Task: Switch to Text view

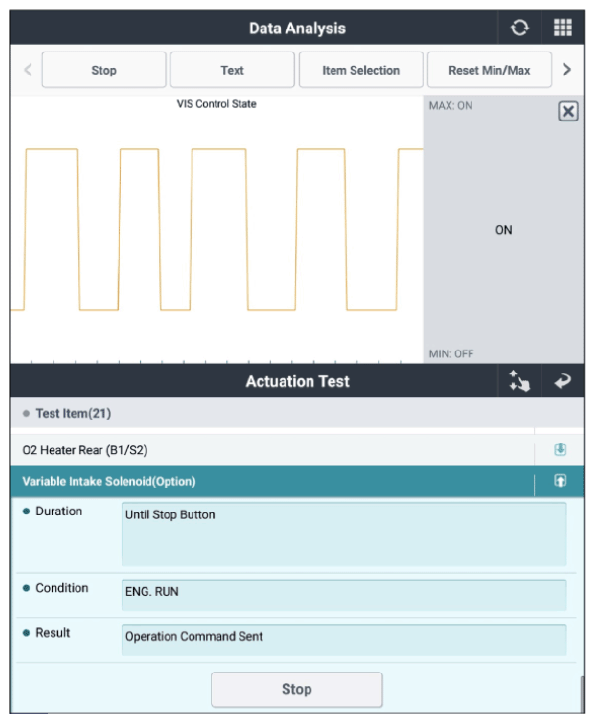Action: 232,70
